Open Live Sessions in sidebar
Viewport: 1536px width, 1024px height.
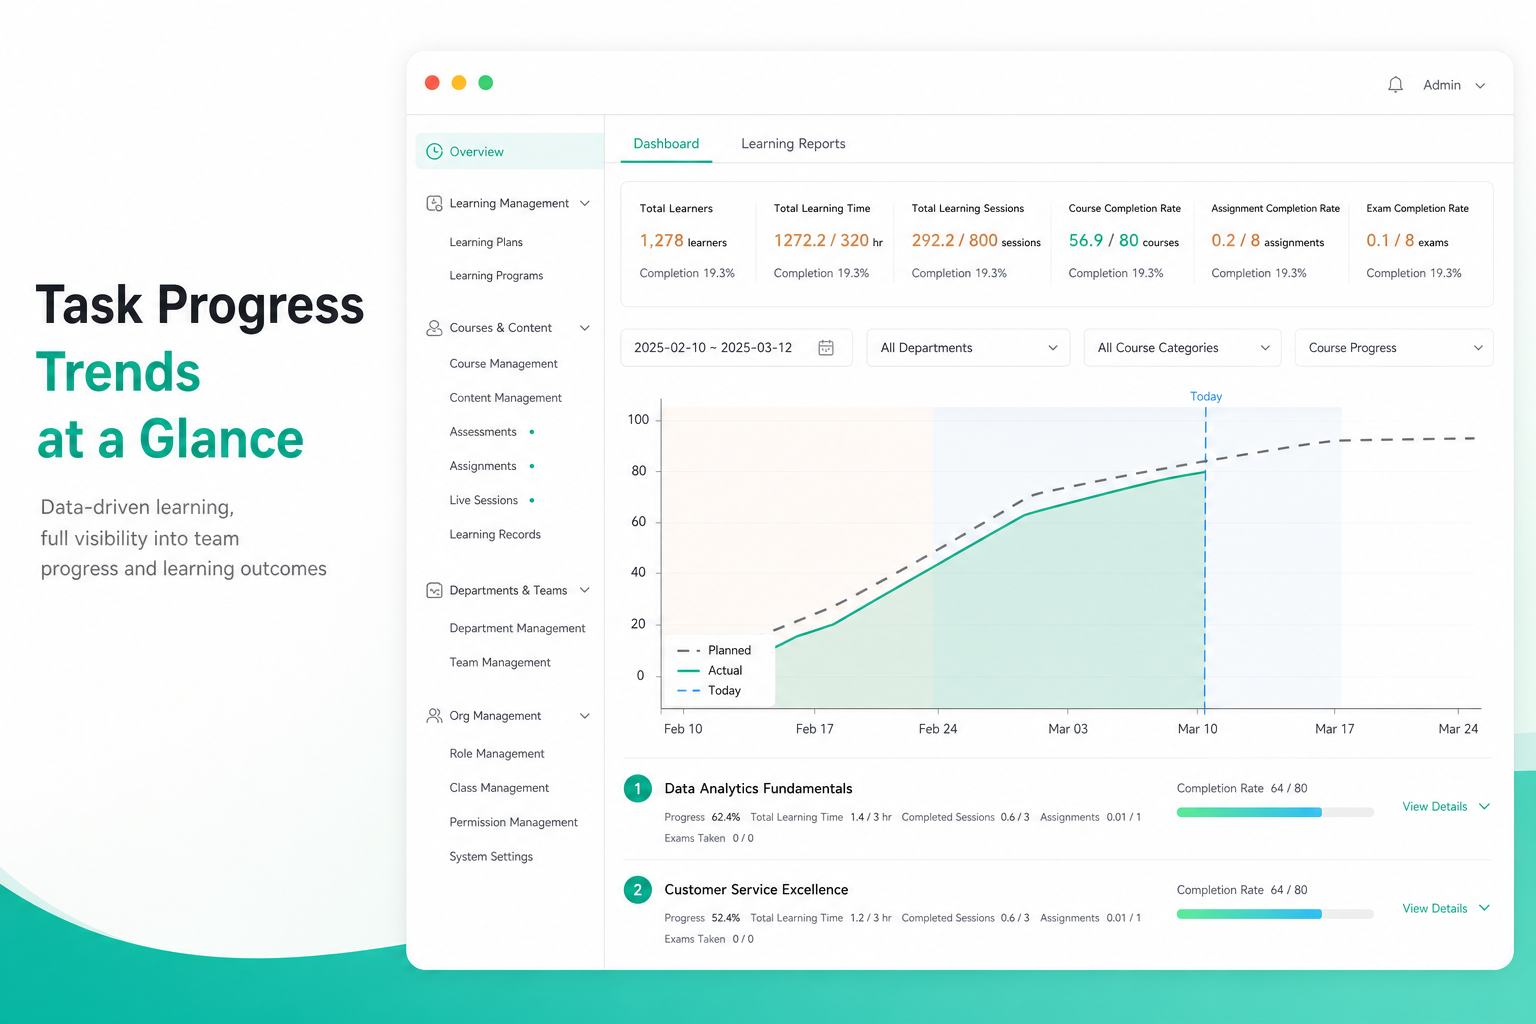coord(483,500)
